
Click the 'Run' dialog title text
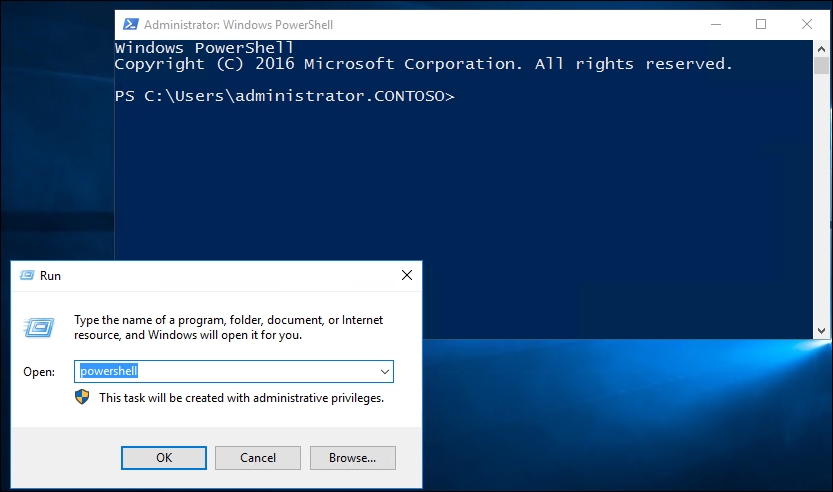click(x=50, y=276)
